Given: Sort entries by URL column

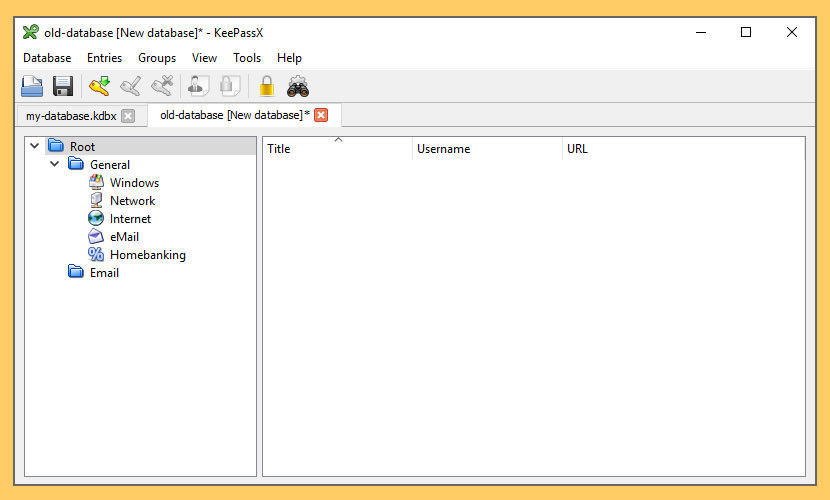Looking at the screenshot, I should click(x=684, y=149).
